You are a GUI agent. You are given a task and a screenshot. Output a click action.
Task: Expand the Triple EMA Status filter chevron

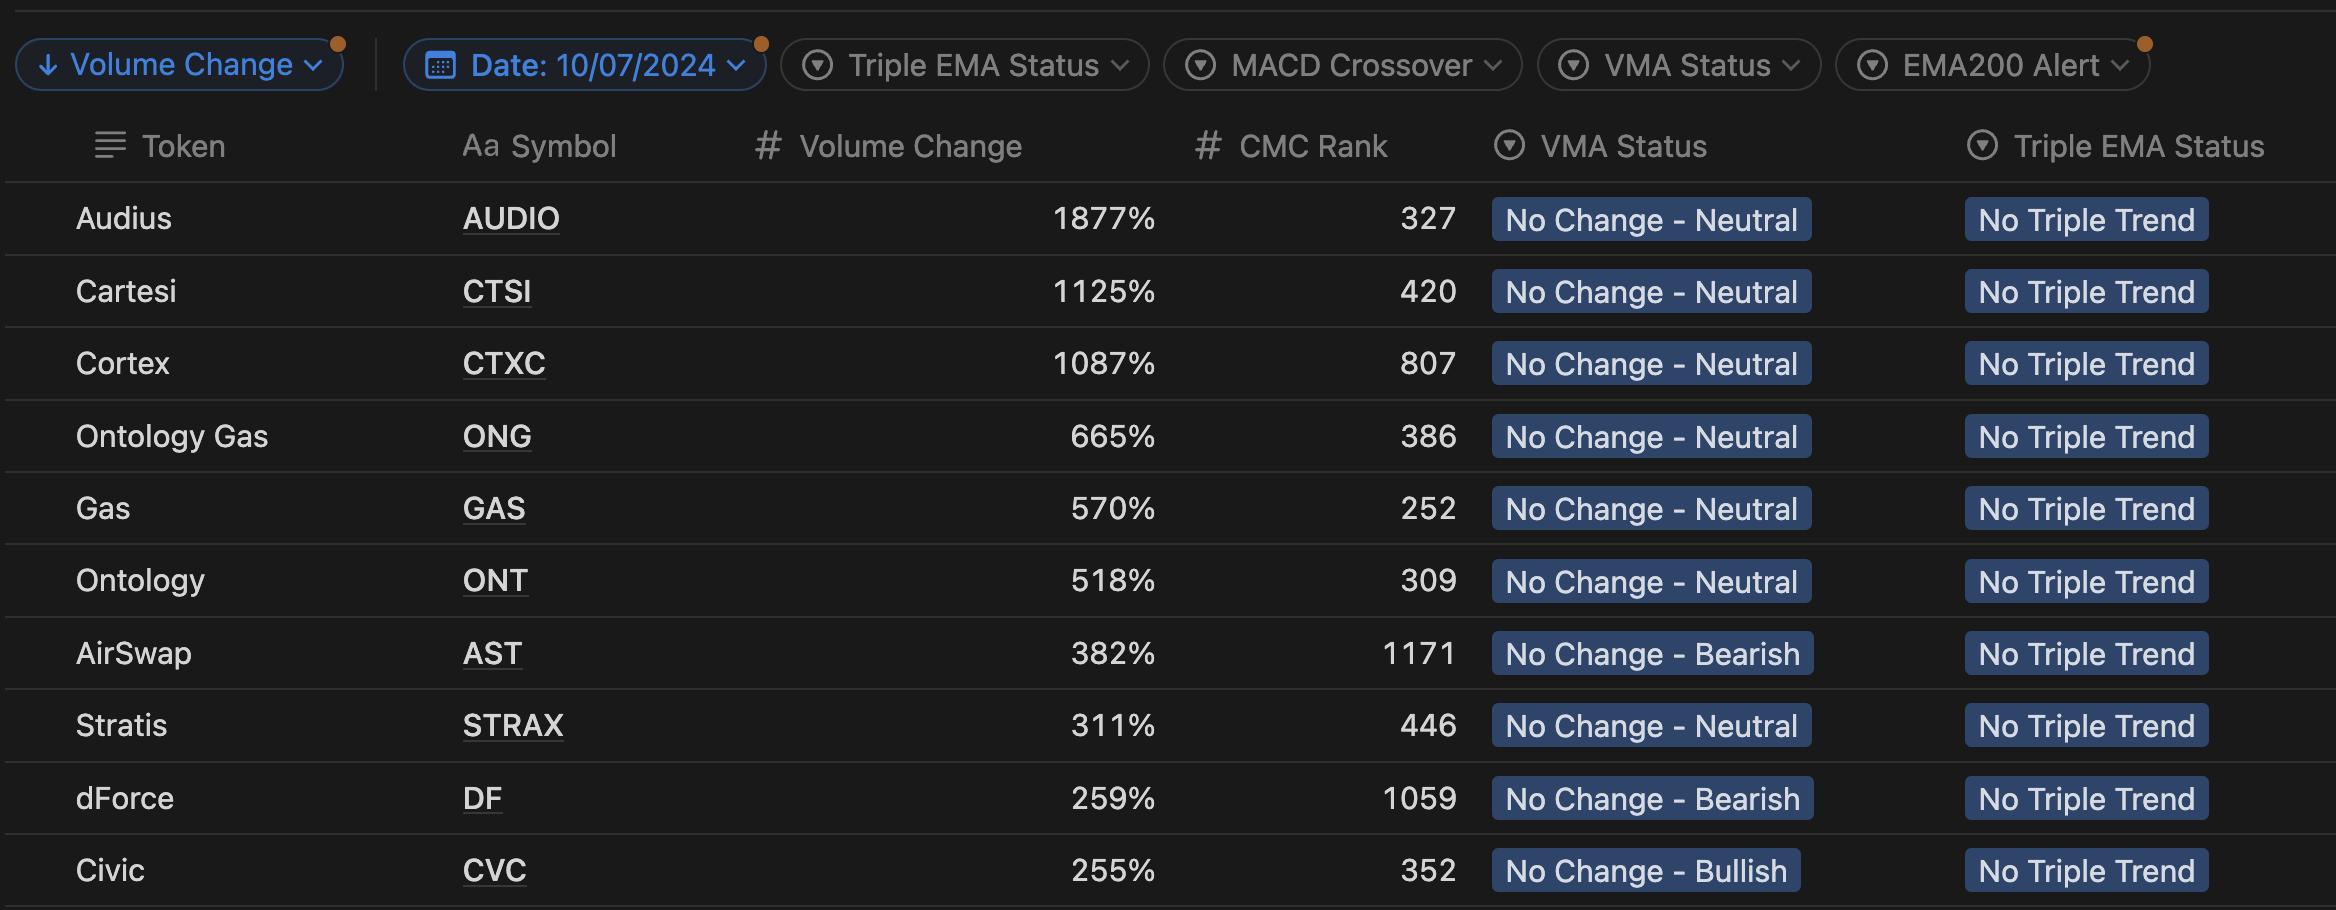click(1121, 66)
